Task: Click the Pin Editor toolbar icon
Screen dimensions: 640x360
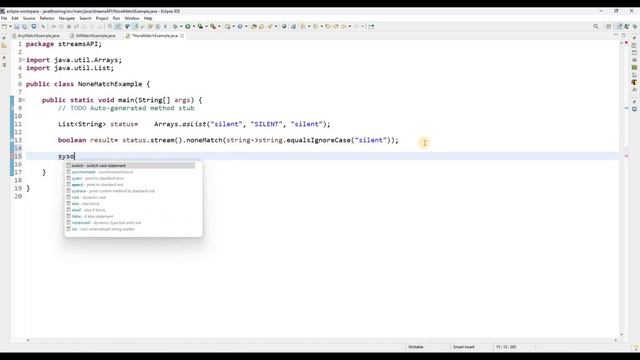Action: pos(371,27)
